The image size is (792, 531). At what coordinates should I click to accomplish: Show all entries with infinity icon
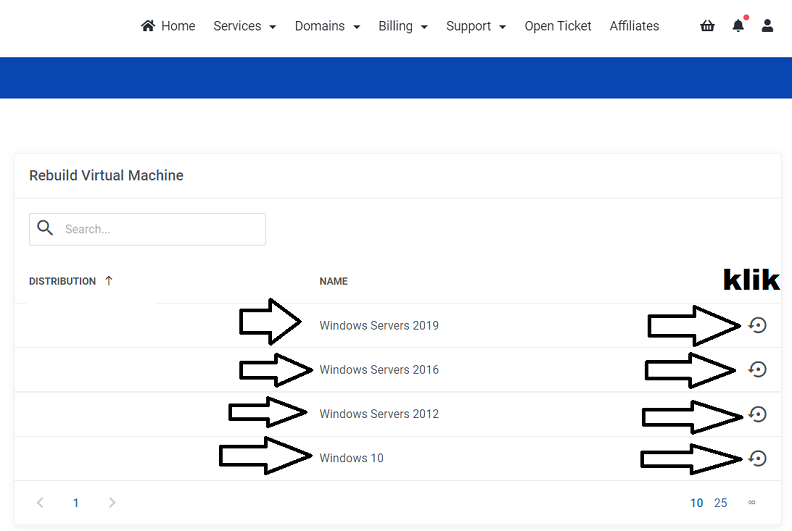752,502
